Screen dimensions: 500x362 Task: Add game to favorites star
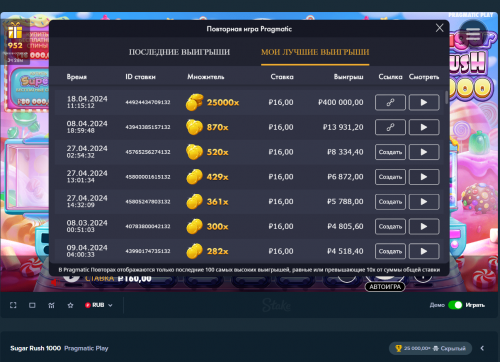click(70, 305)
